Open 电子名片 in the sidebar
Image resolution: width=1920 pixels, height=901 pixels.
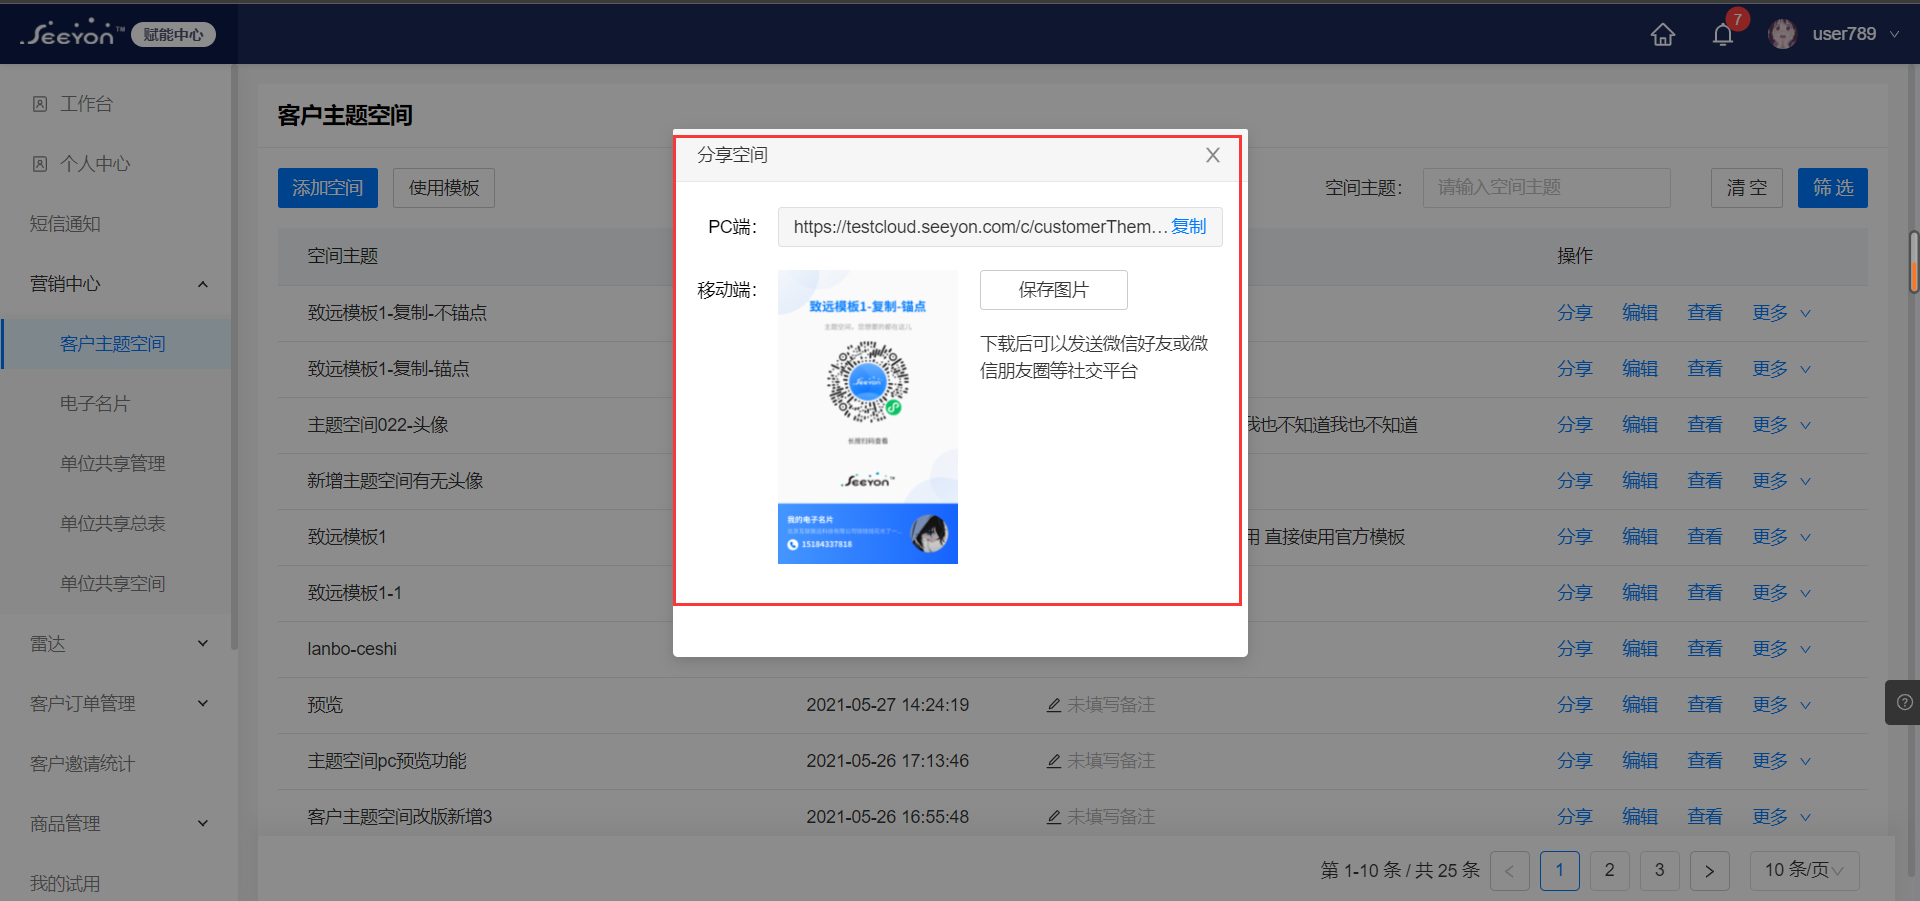pos(95,404)
